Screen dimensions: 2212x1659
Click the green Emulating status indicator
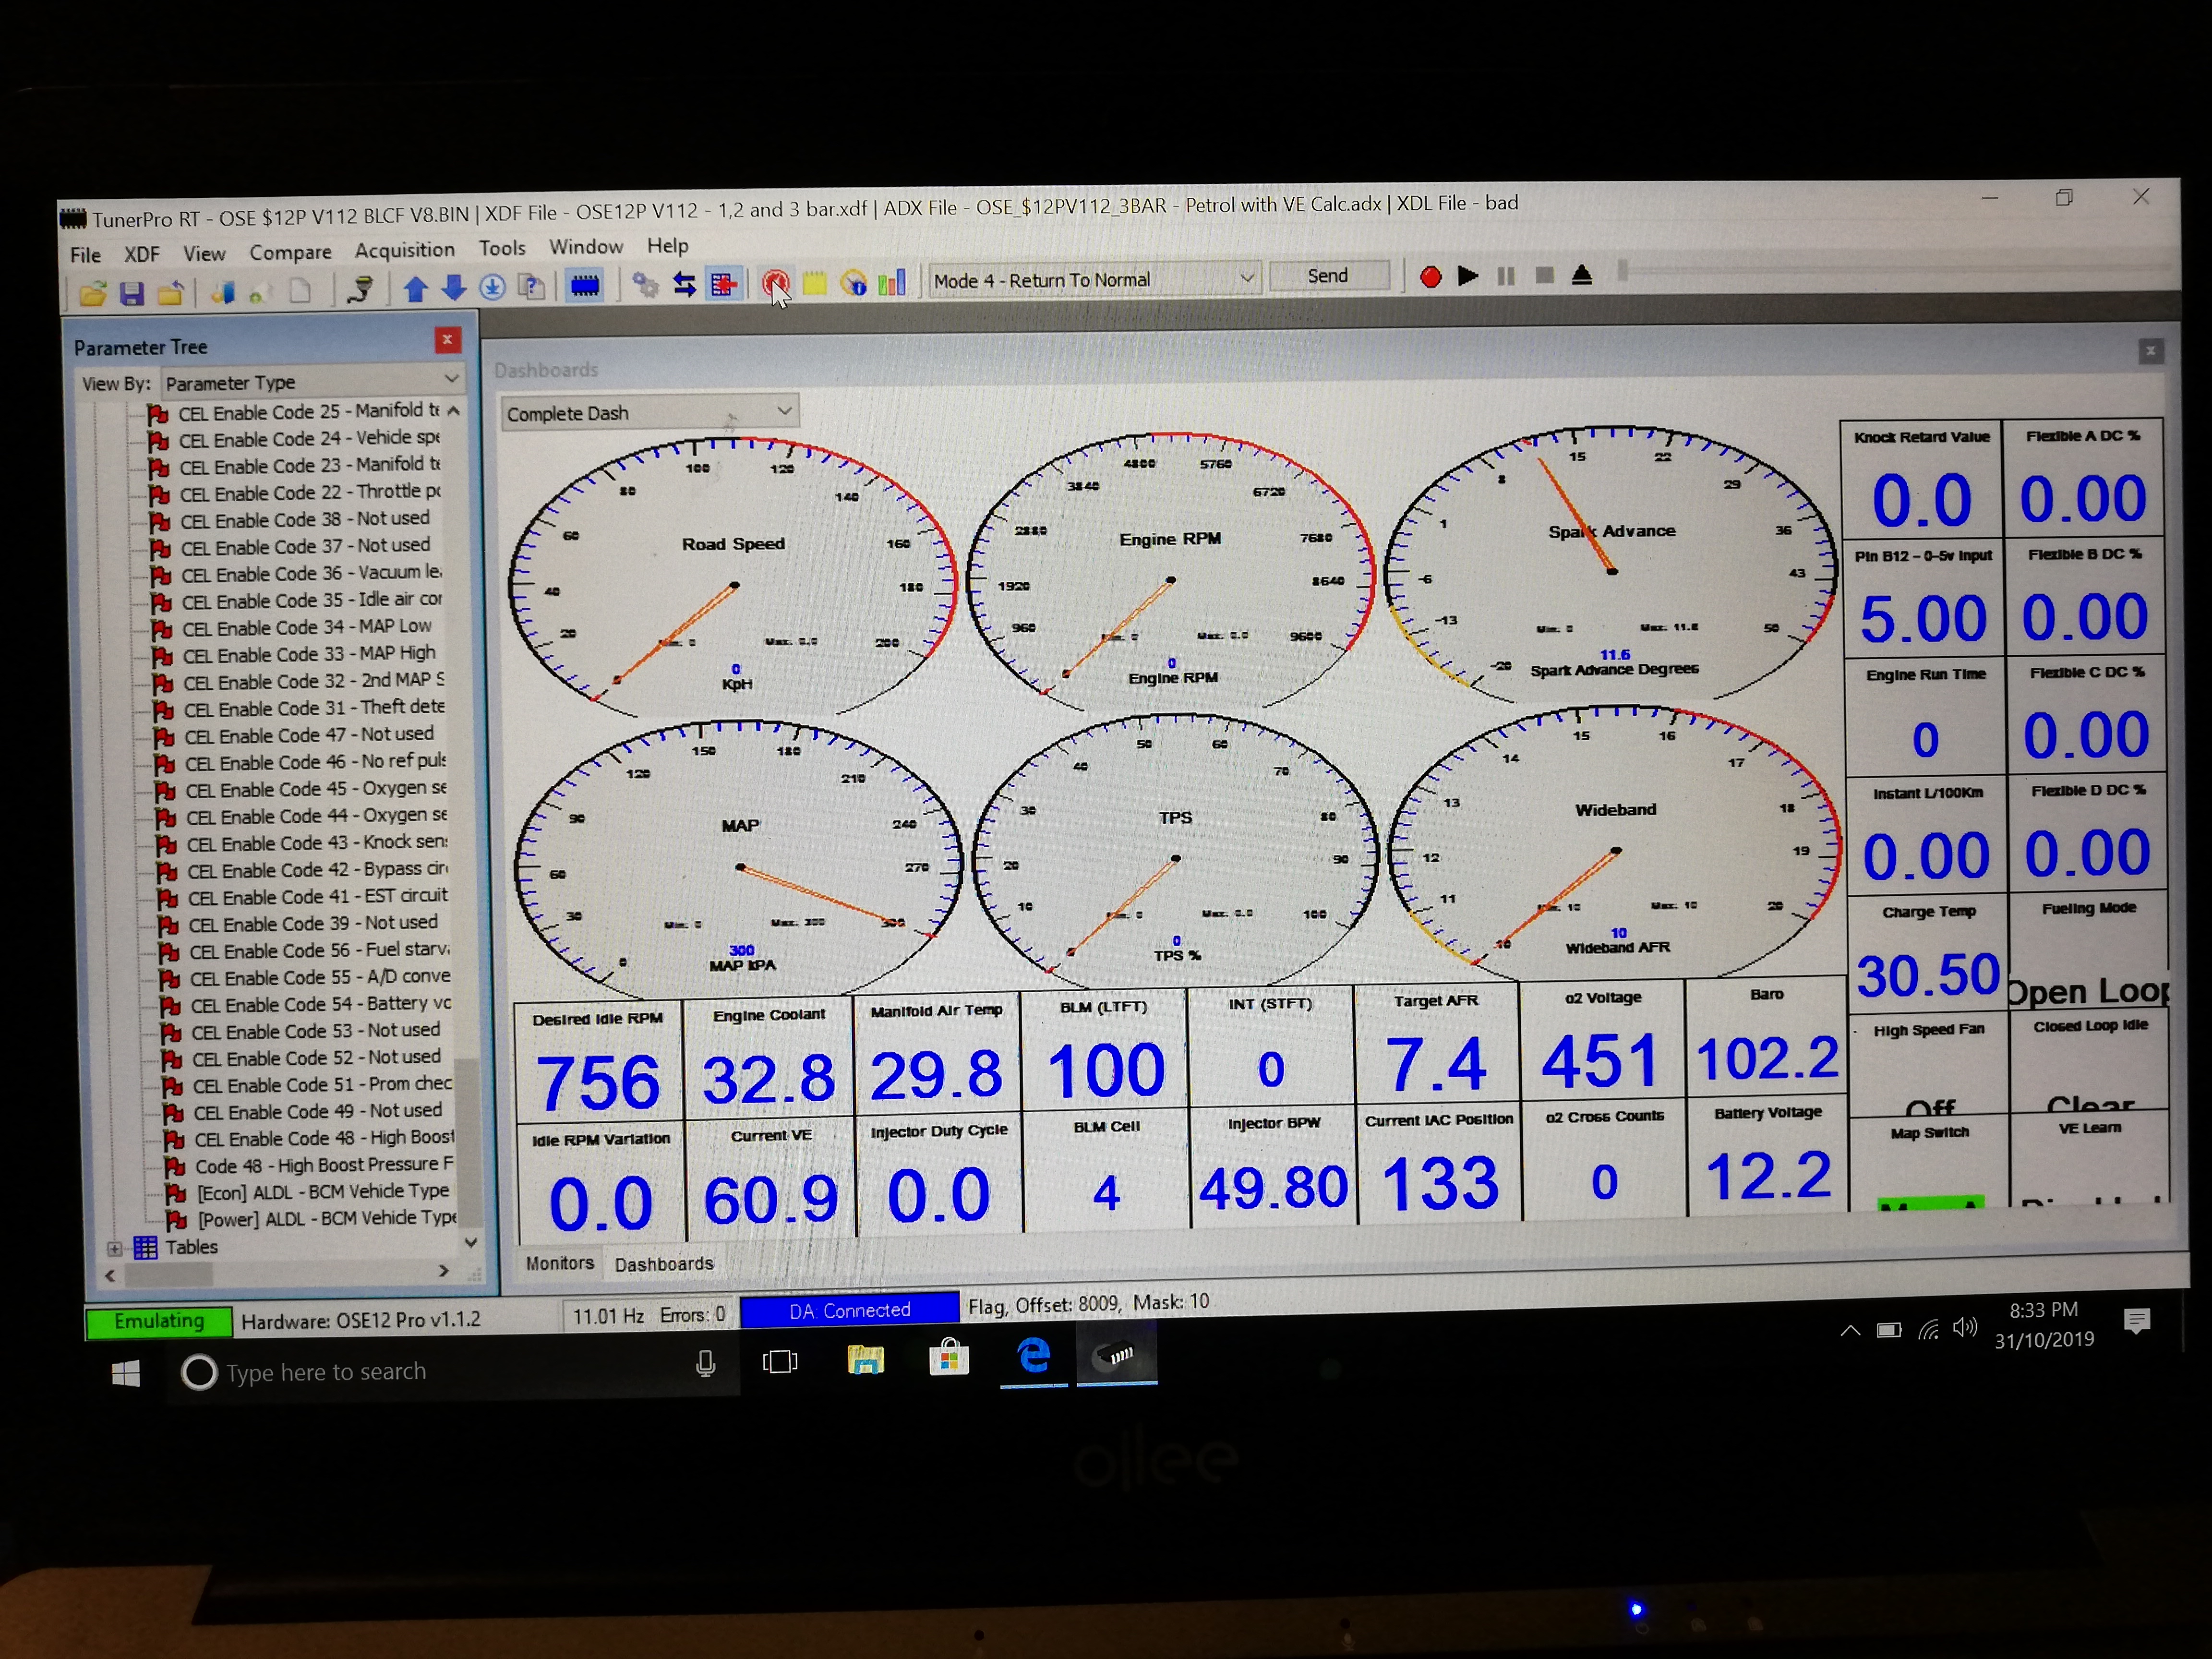159,1322
